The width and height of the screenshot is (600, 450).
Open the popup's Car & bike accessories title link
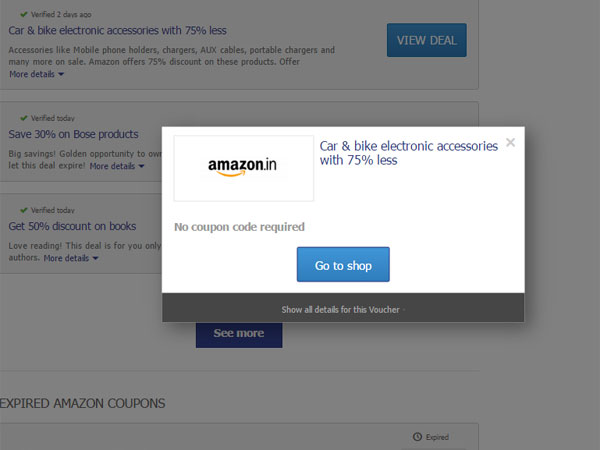tap(408, 153)
